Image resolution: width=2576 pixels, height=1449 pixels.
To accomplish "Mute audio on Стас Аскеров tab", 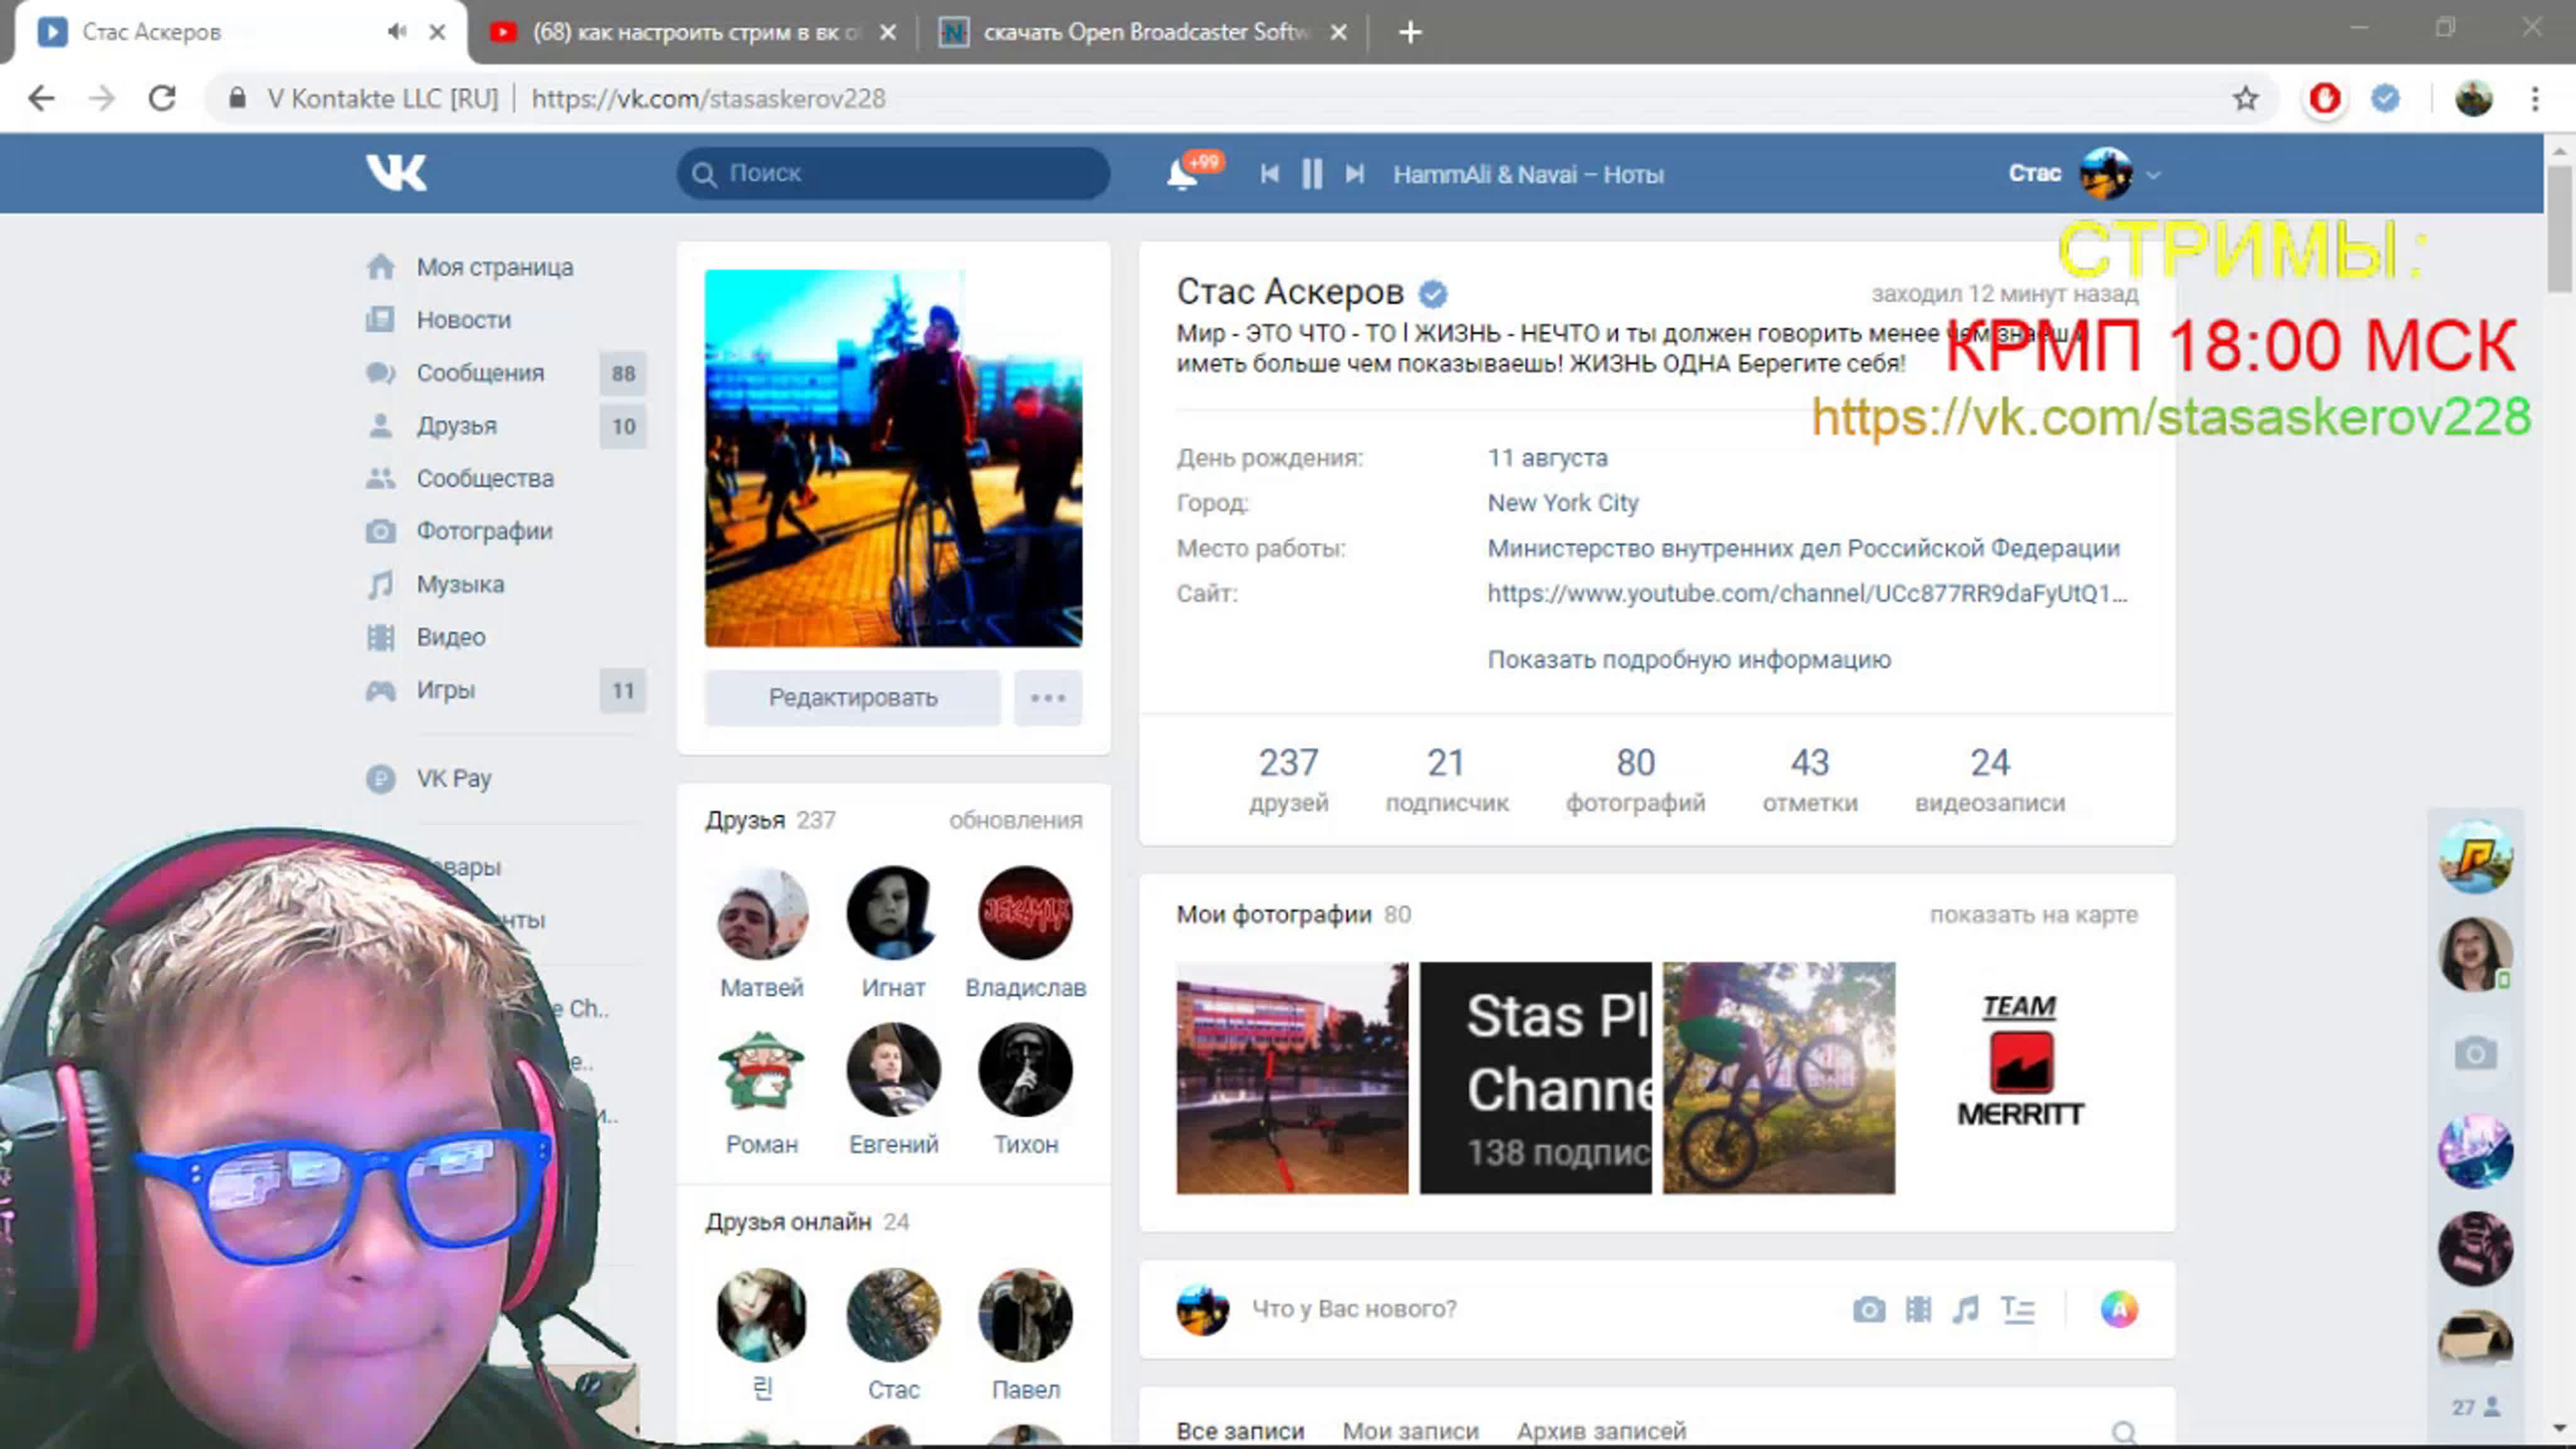I will [397, 32].
